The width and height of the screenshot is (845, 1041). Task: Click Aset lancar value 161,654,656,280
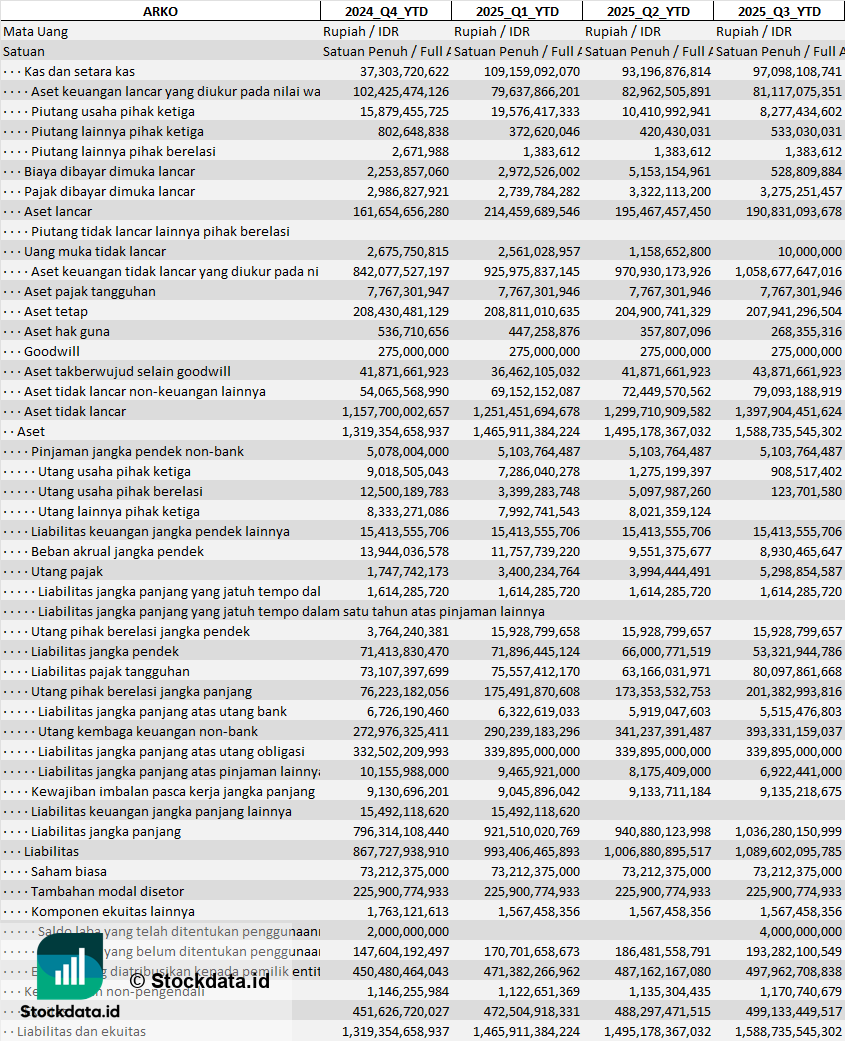coord(400,212)
